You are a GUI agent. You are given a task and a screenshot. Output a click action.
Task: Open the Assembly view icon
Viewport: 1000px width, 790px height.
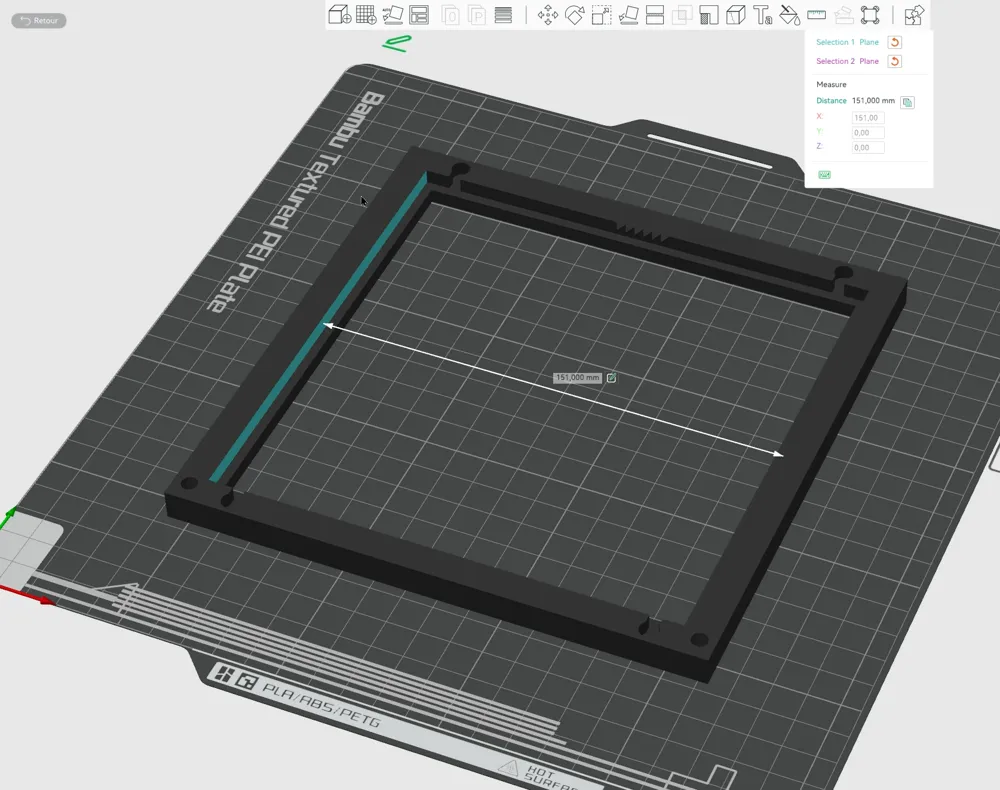[x=914, y=15]
